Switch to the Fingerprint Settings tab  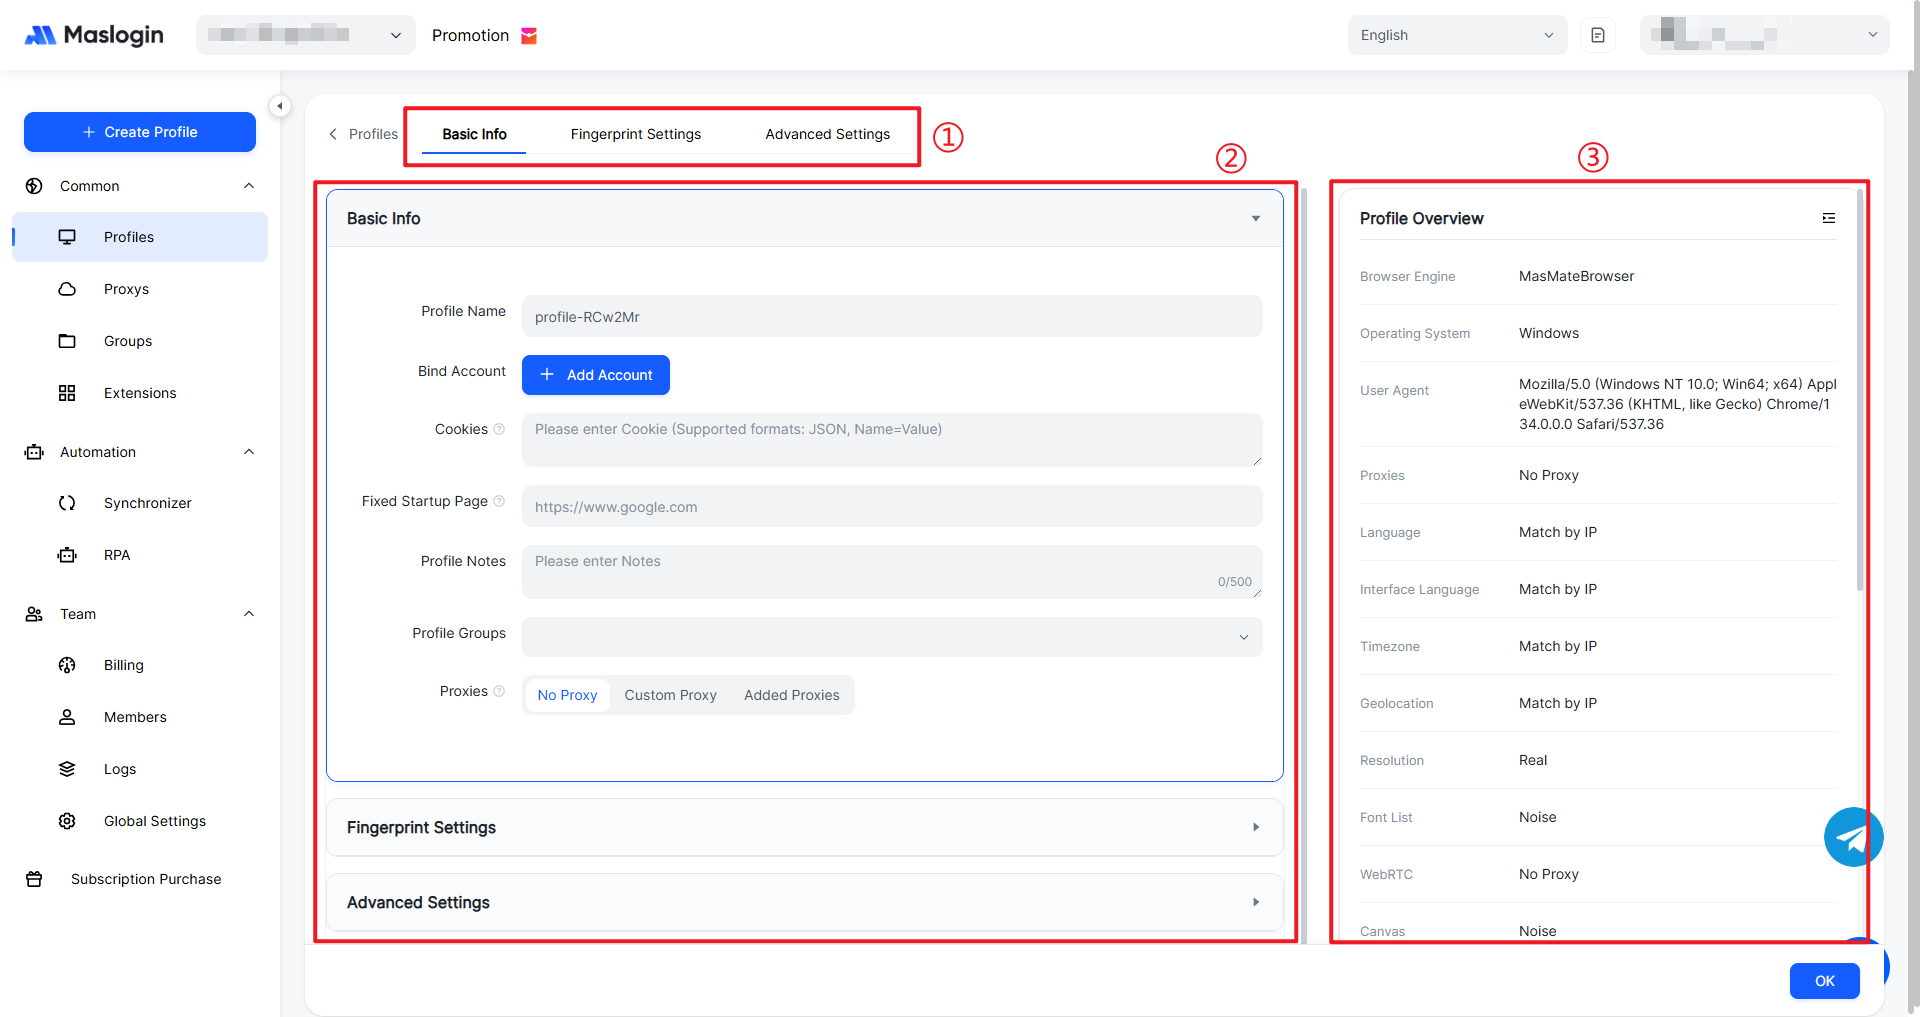635,134
